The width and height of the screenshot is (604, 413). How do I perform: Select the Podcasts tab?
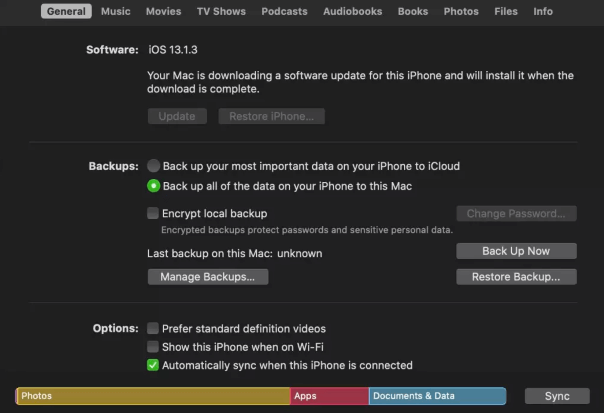point(284,11)
